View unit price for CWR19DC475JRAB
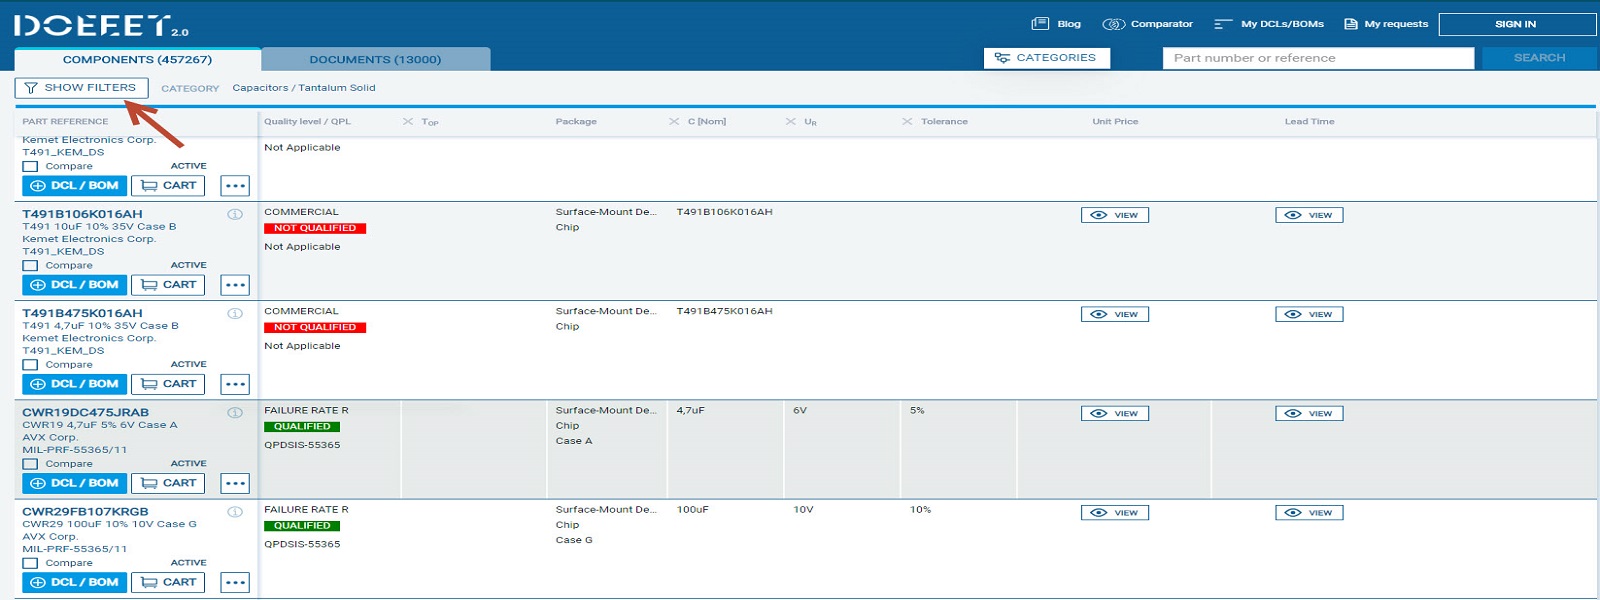Screen dimensions: 1600x600 pos(1115,413)
